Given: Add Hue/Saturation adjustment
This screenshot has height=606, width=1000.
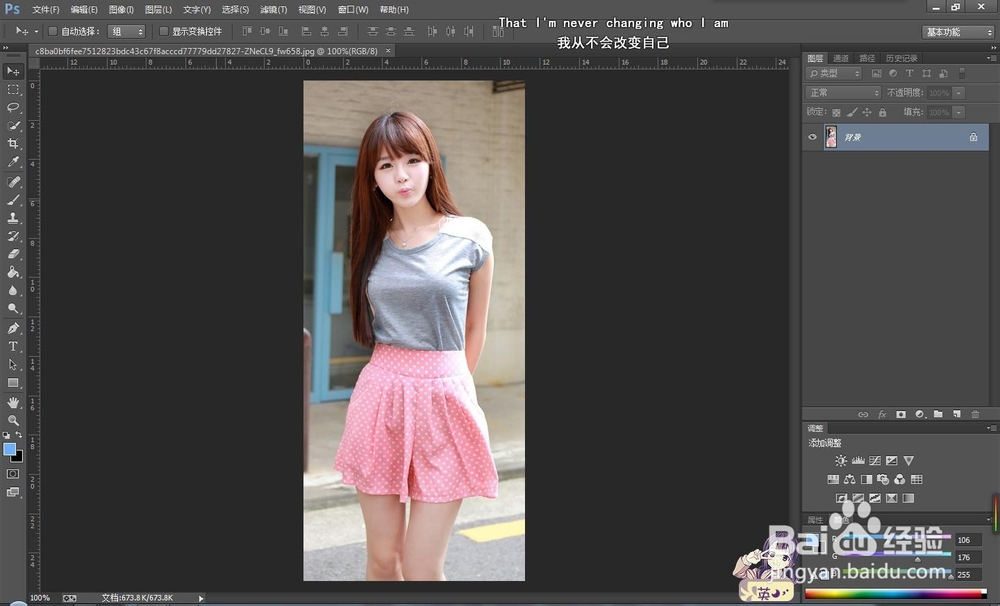Looking at the screenshot, I should pos(833,479).
